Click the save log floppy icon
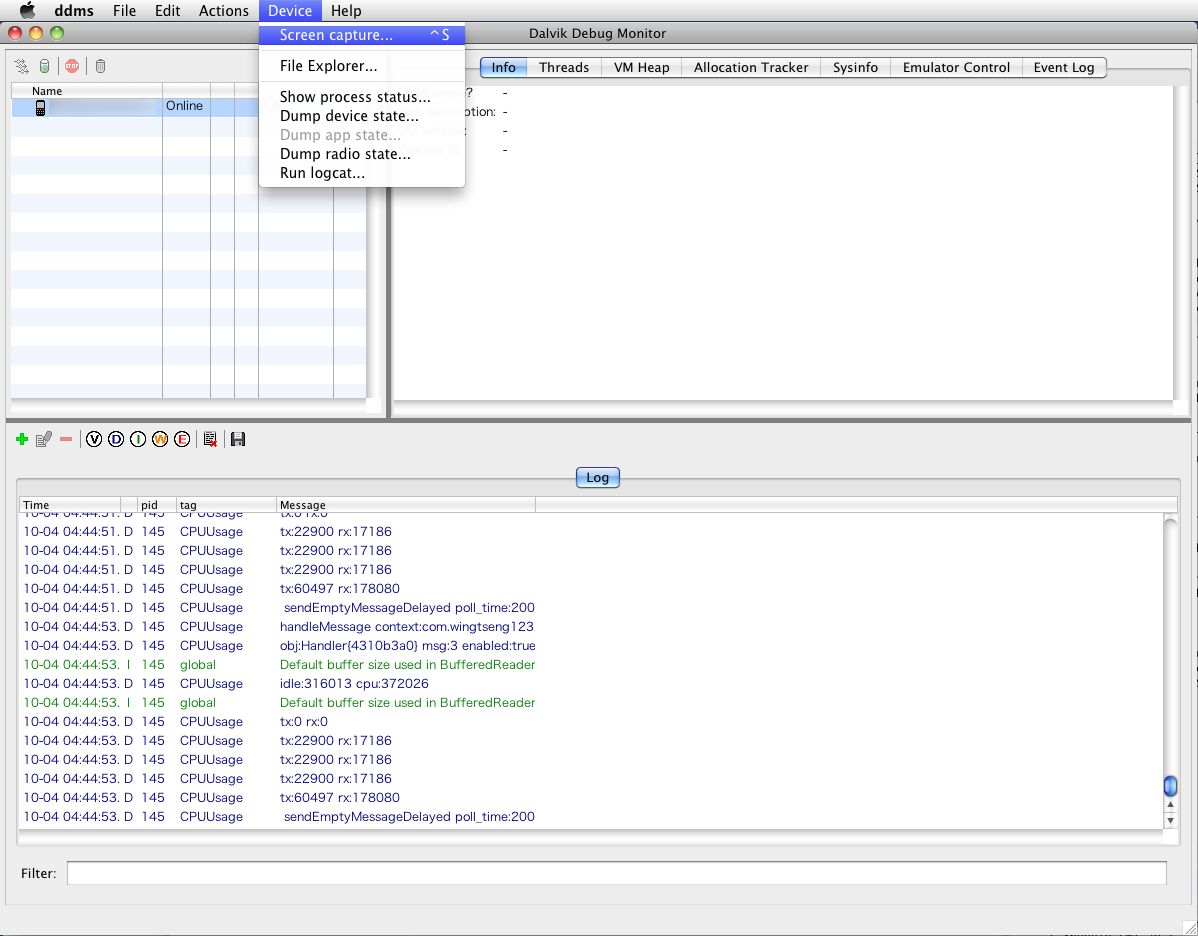Screen dimensions: 1198x936 tap(238, 439)
